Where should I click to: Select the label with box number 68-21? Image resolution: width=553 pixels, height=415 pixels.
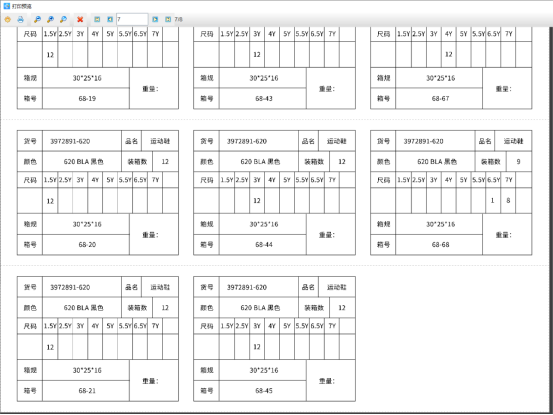pos(98,339)
